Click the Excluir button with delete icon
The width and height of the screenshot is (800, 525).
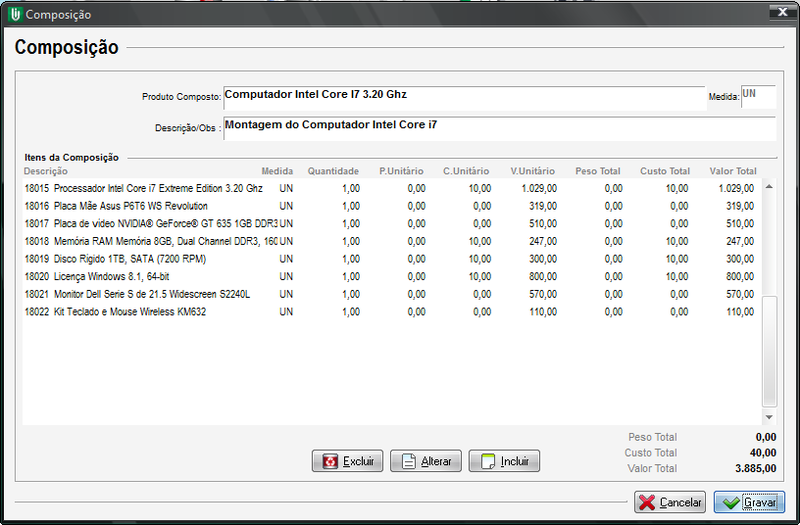[347, 461]
